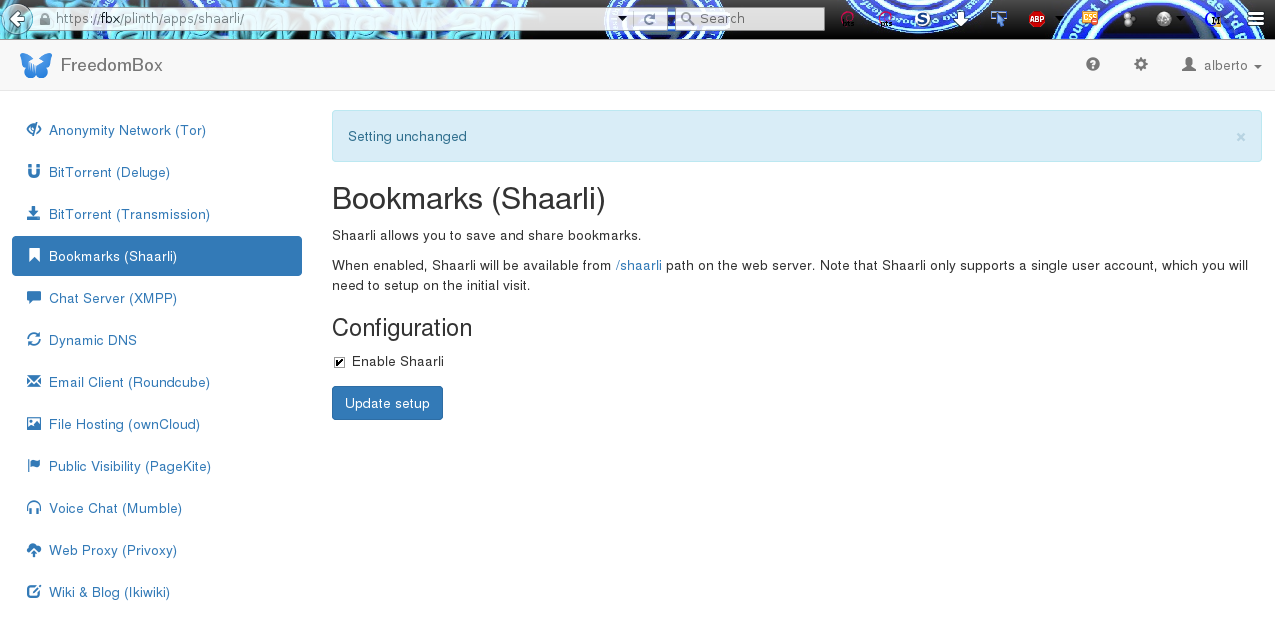Open the browser hamburger menu
This screenshot has width=1275, height=628.
tap(1255, 18)
